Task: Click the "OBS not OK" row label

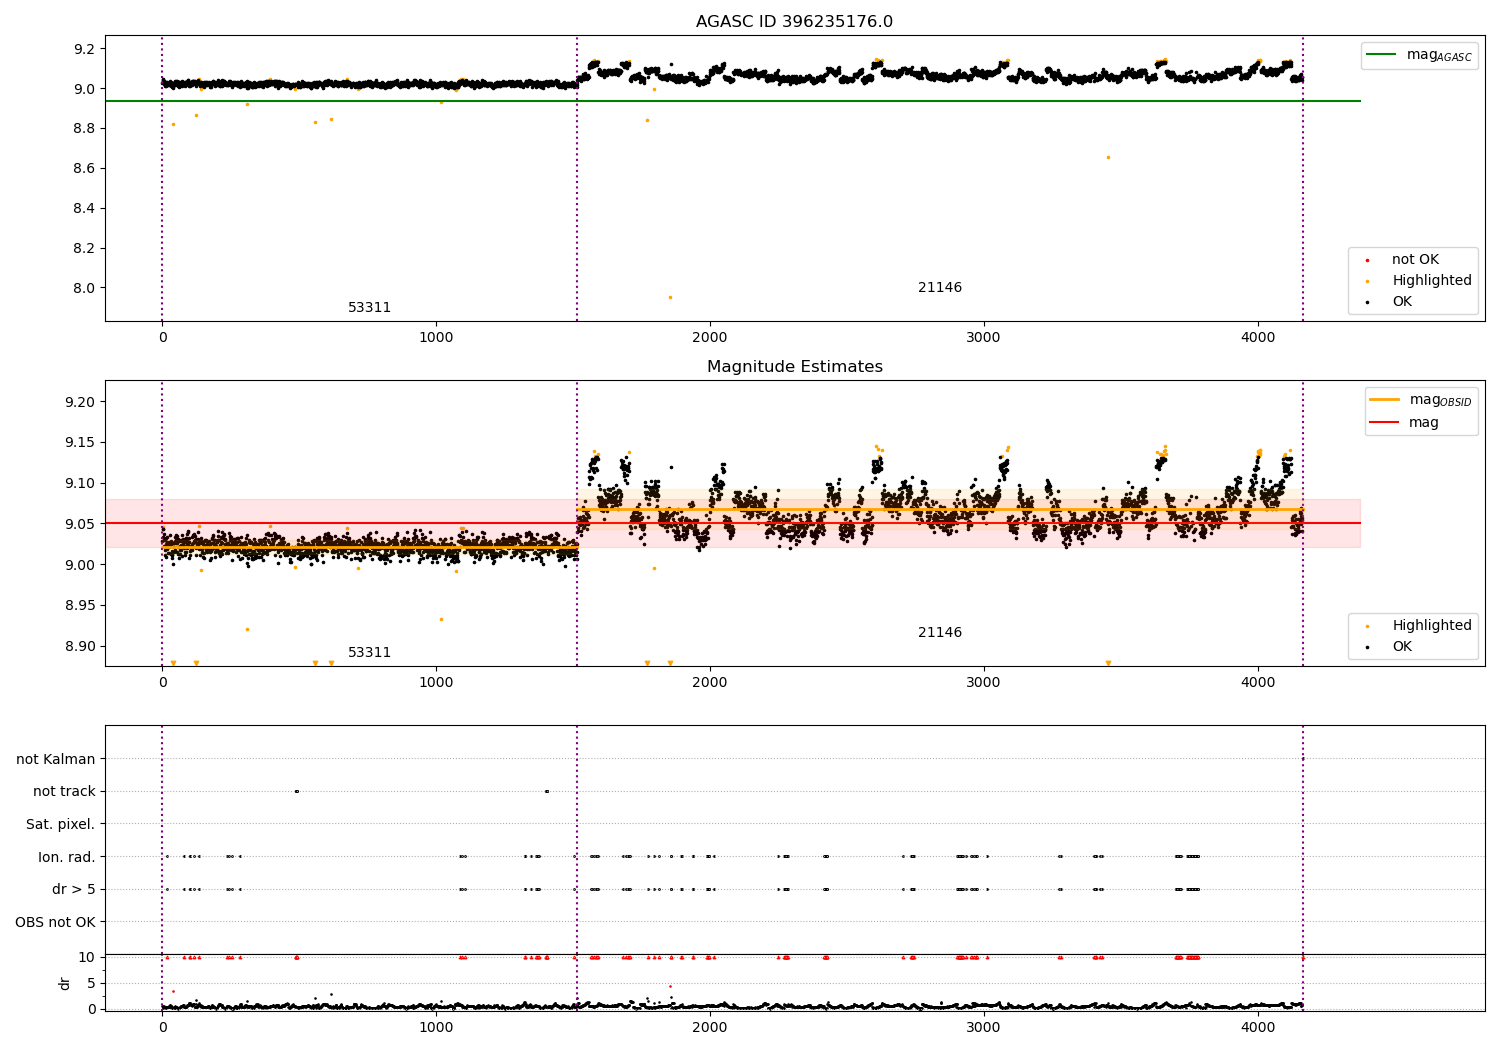Action: point(55,922)
